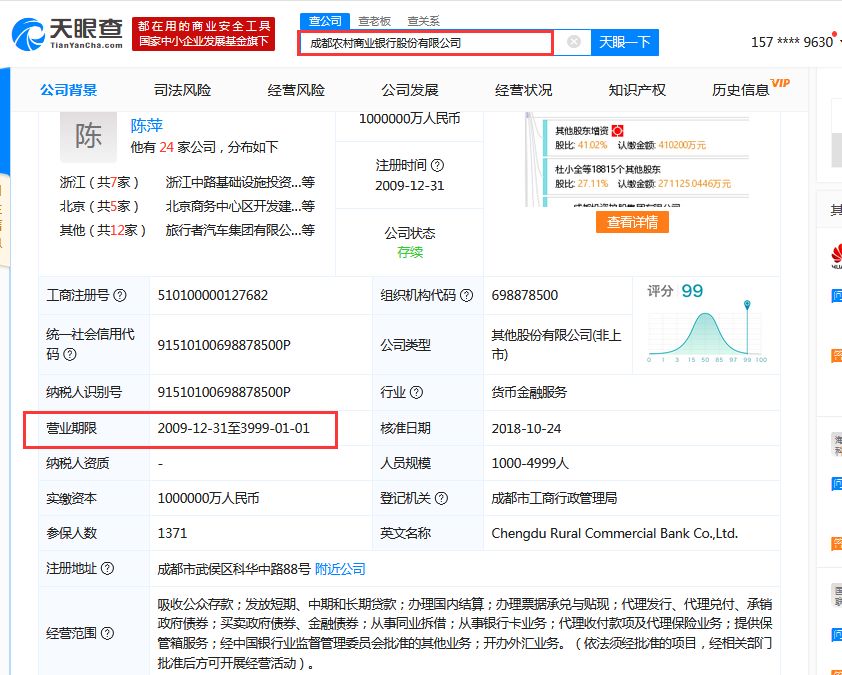Click the registration date 2009-12-31 under 注册时间
Screen dimensions: 842x675
[x=410, y=186]
